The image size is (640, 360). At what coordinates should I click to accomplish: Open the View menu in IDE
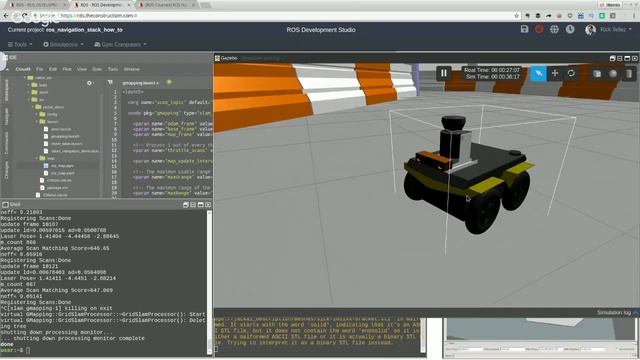tap(82, 69)
